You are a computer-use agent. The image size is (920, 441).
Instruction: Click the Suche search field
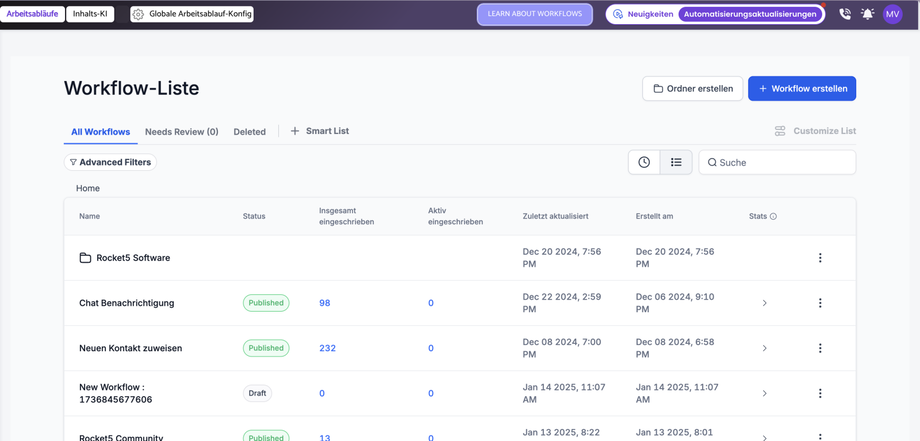780,162
